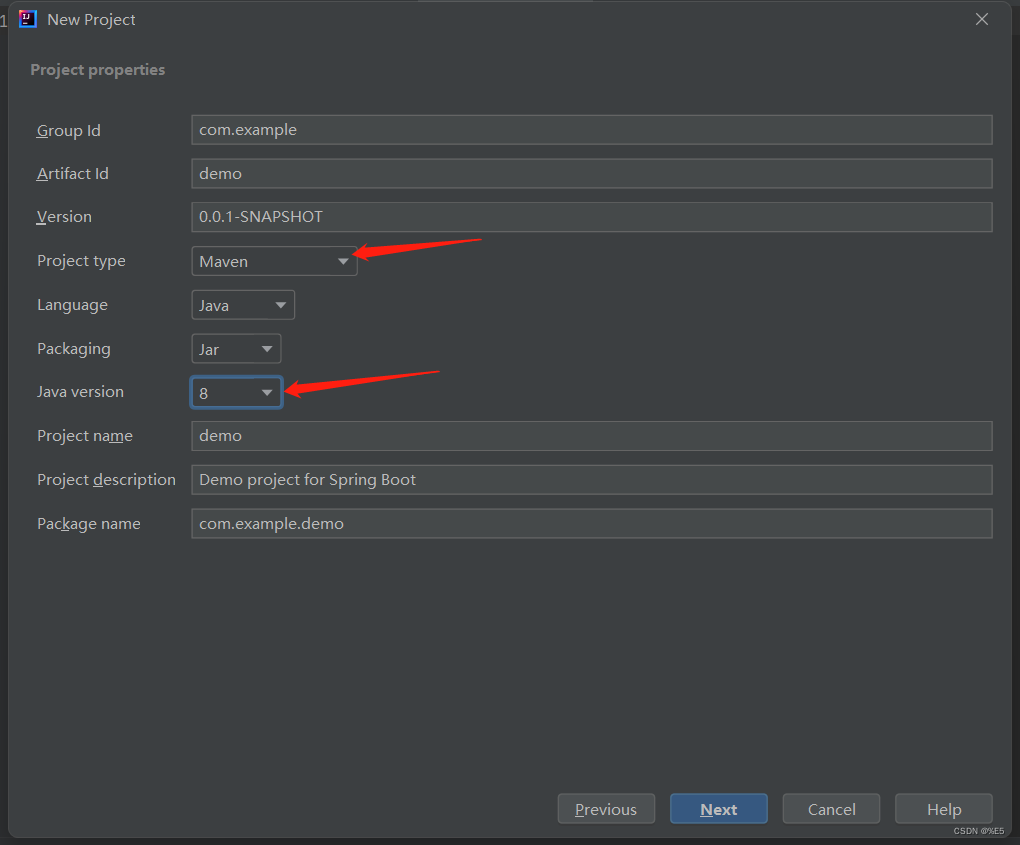Open the Language Java dropdown
This screenshot has height=845, width=1020.
[243, 305]
